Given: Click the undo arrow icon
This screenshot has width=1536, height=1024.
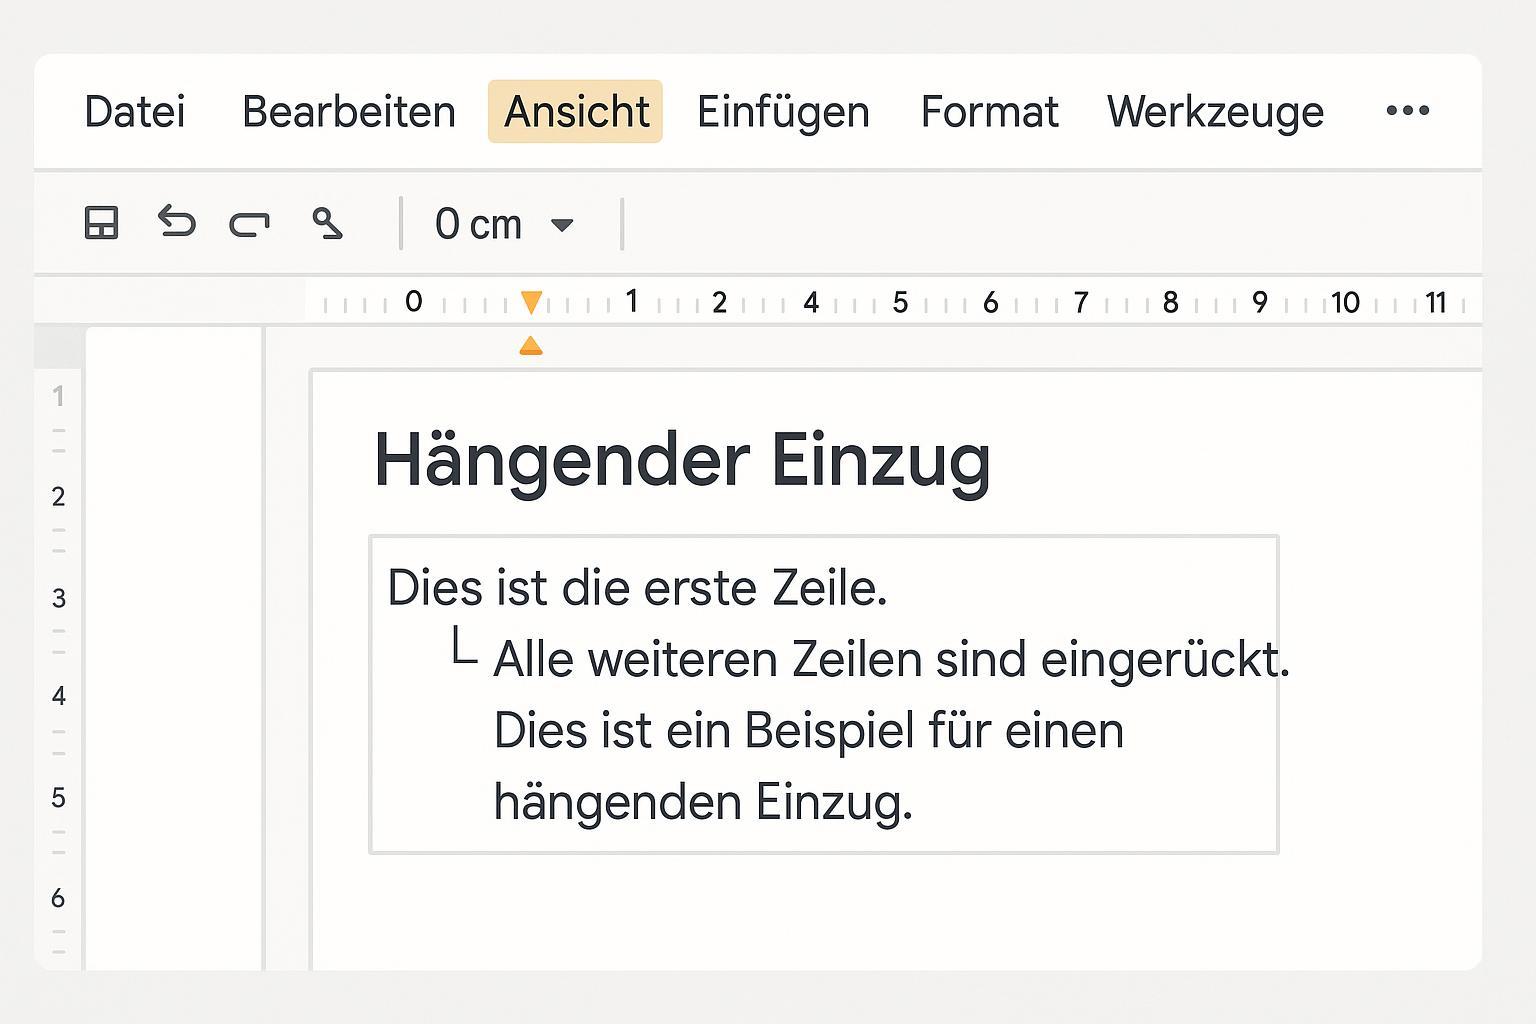Looking at the screenshot, I should click(x=176, y=222).
